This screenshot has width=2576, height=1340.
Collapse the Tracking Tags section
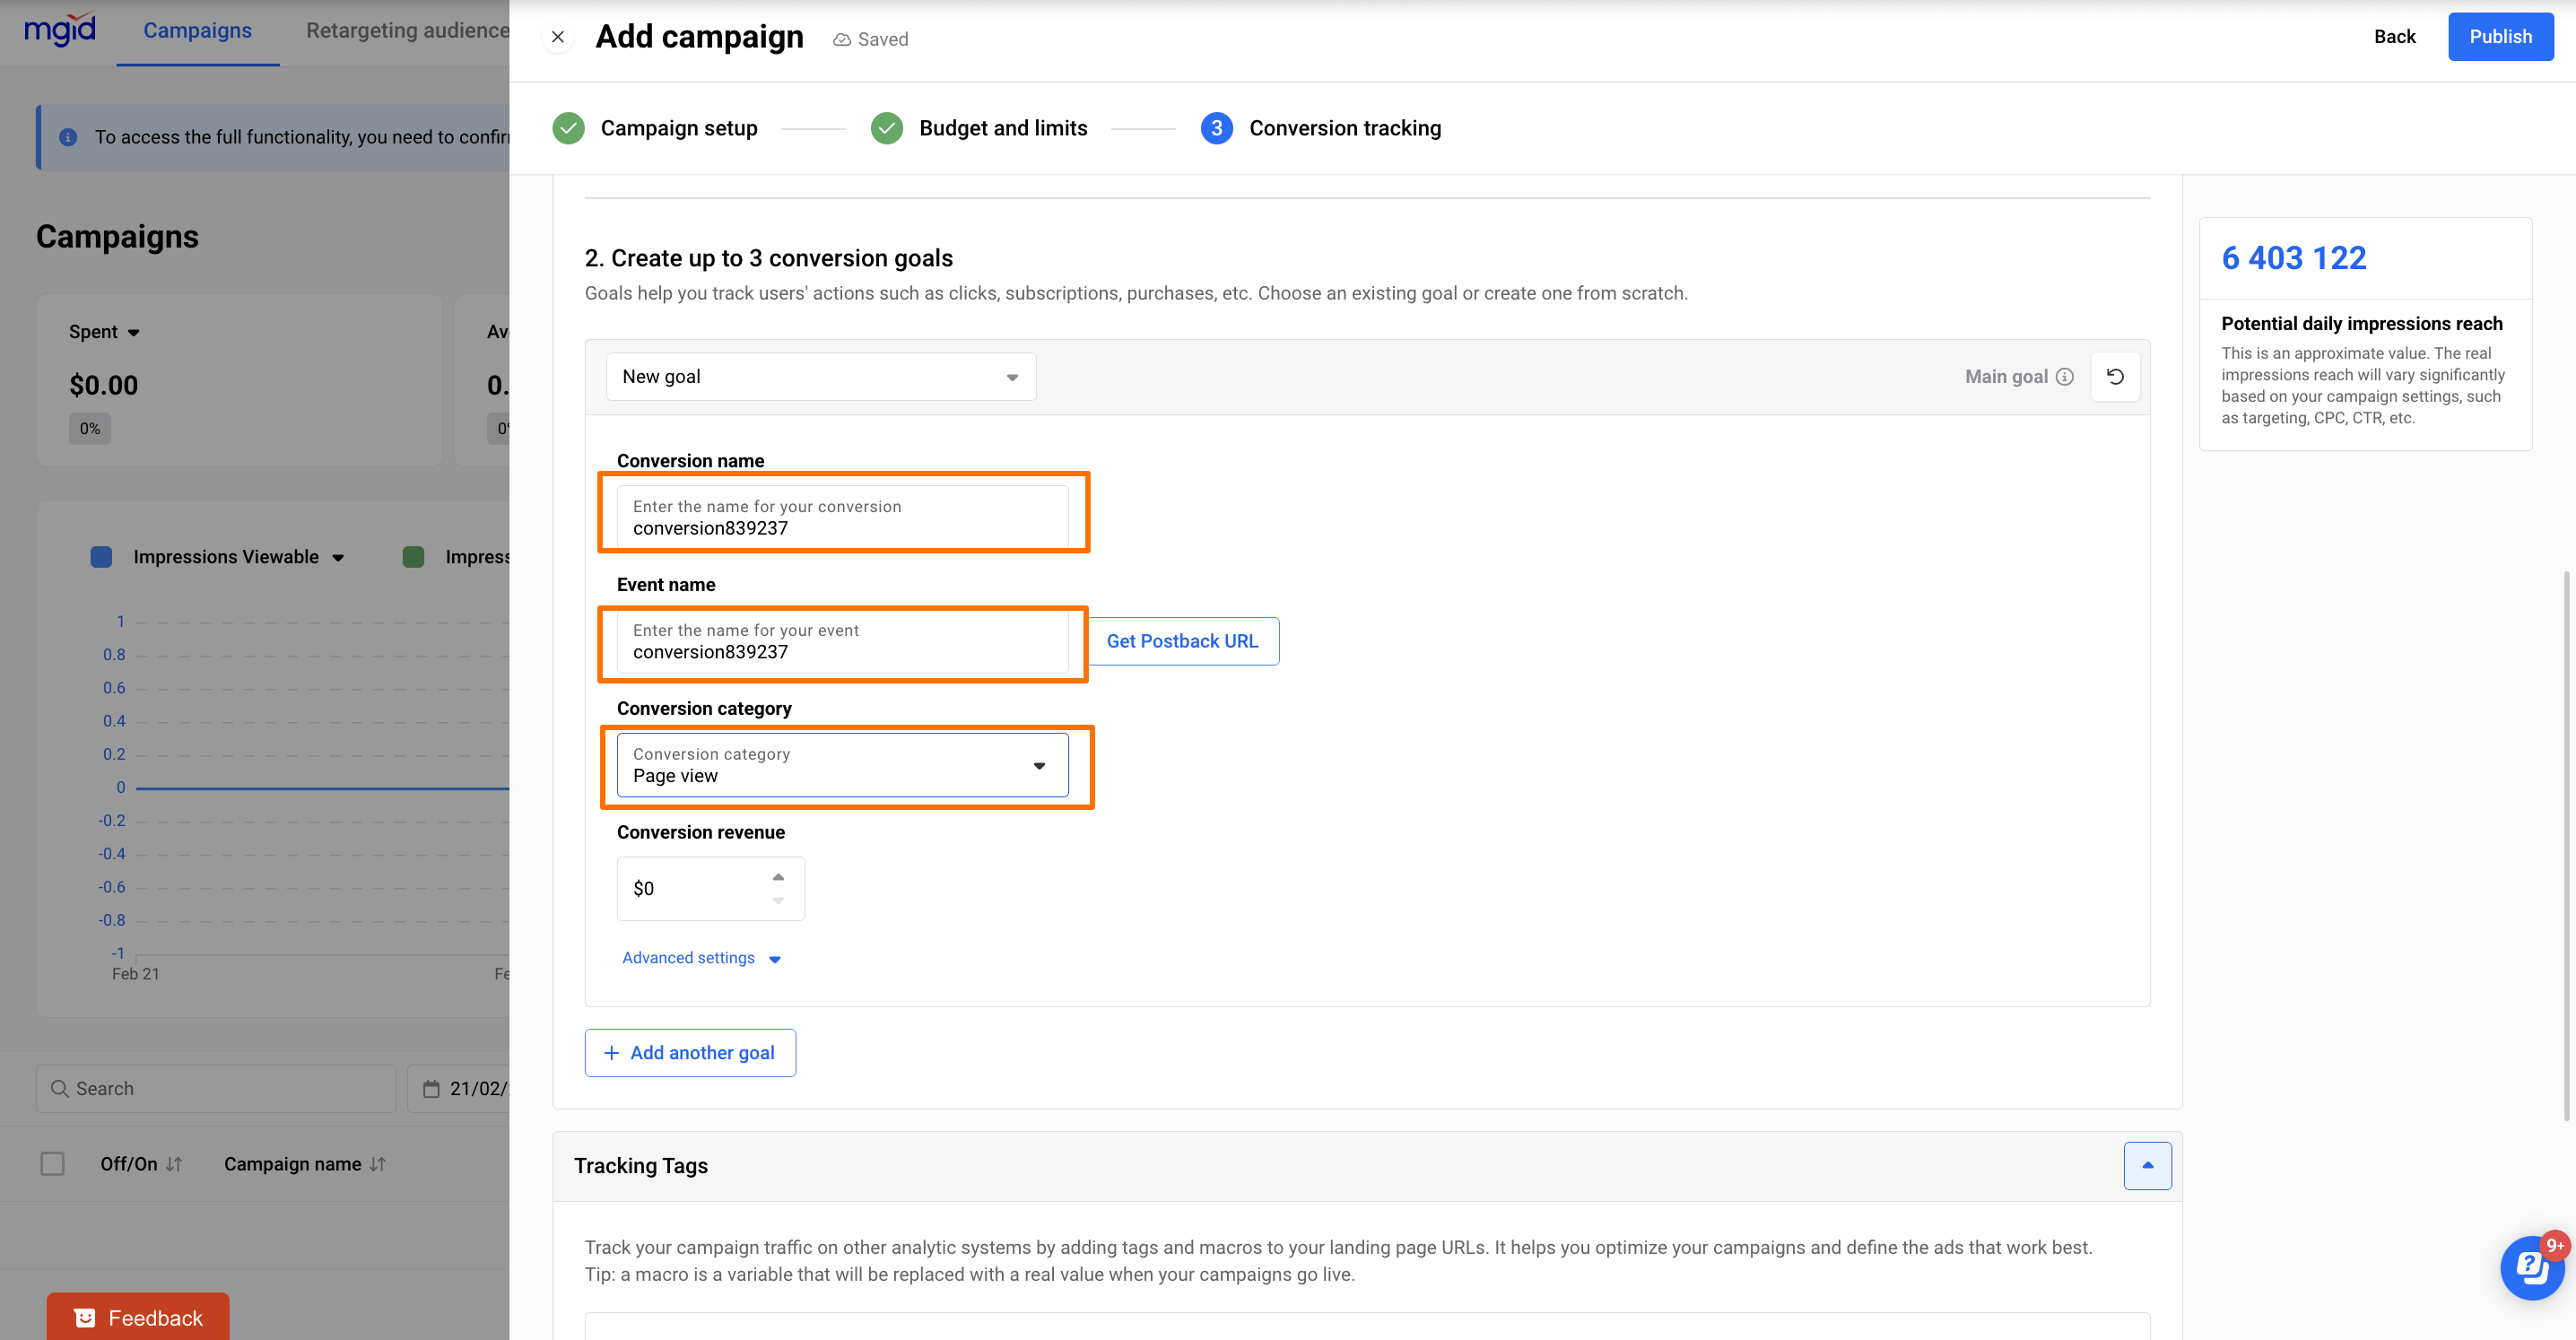pyautogui.click(x=2146, y=1165)
